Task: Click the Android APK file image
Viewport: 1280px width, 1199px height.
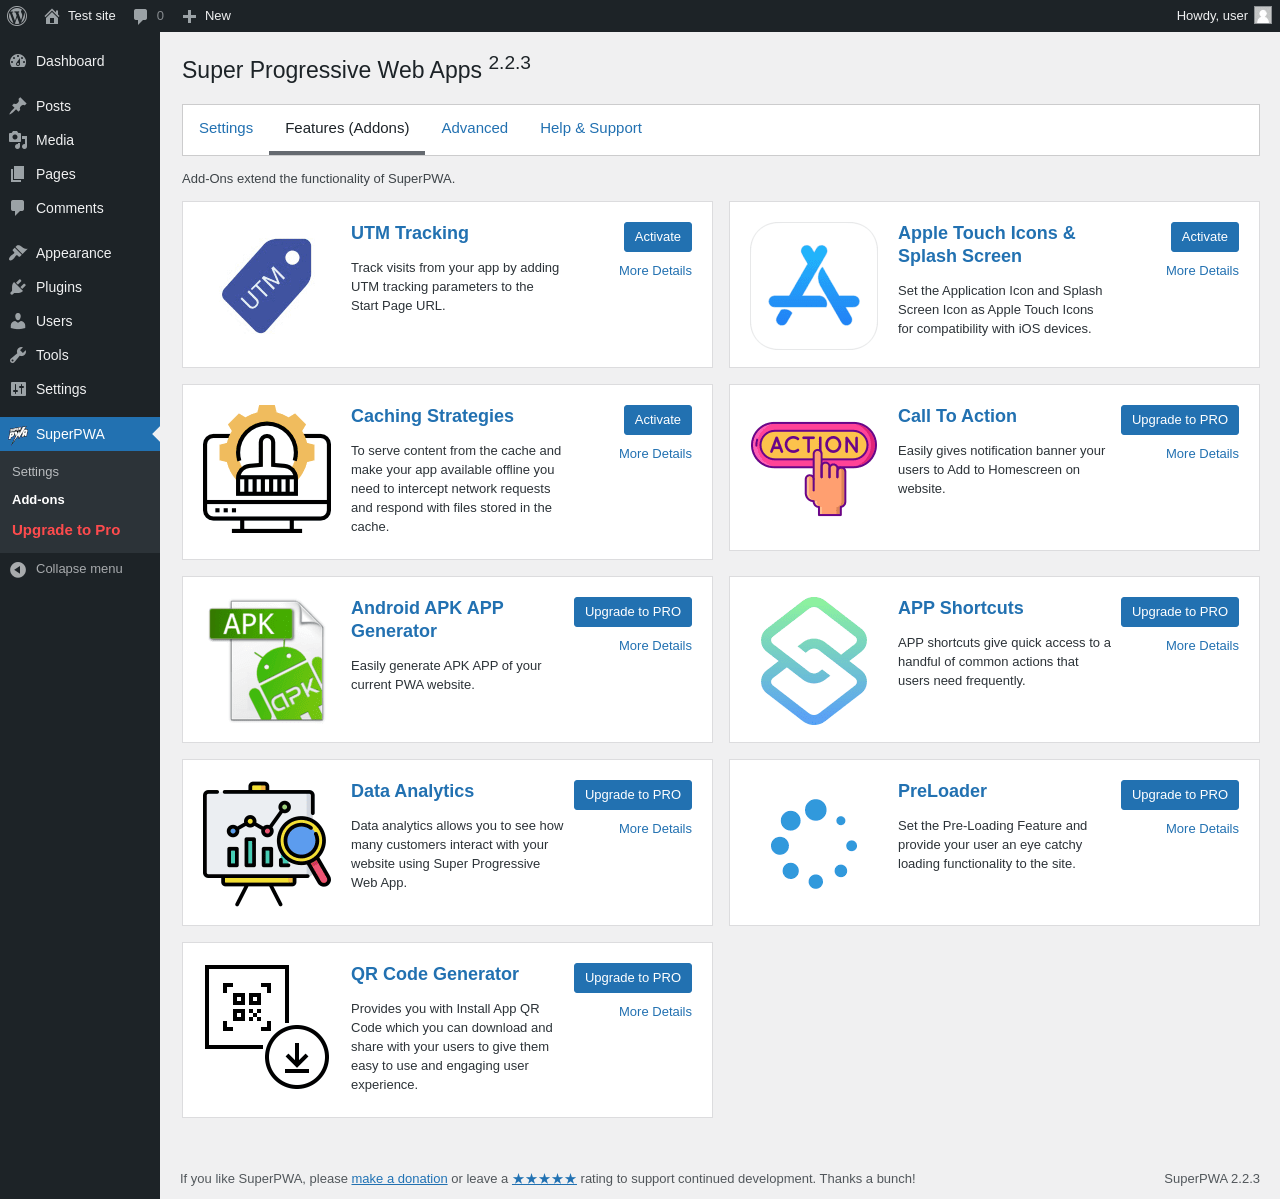Action: [267, 661]
